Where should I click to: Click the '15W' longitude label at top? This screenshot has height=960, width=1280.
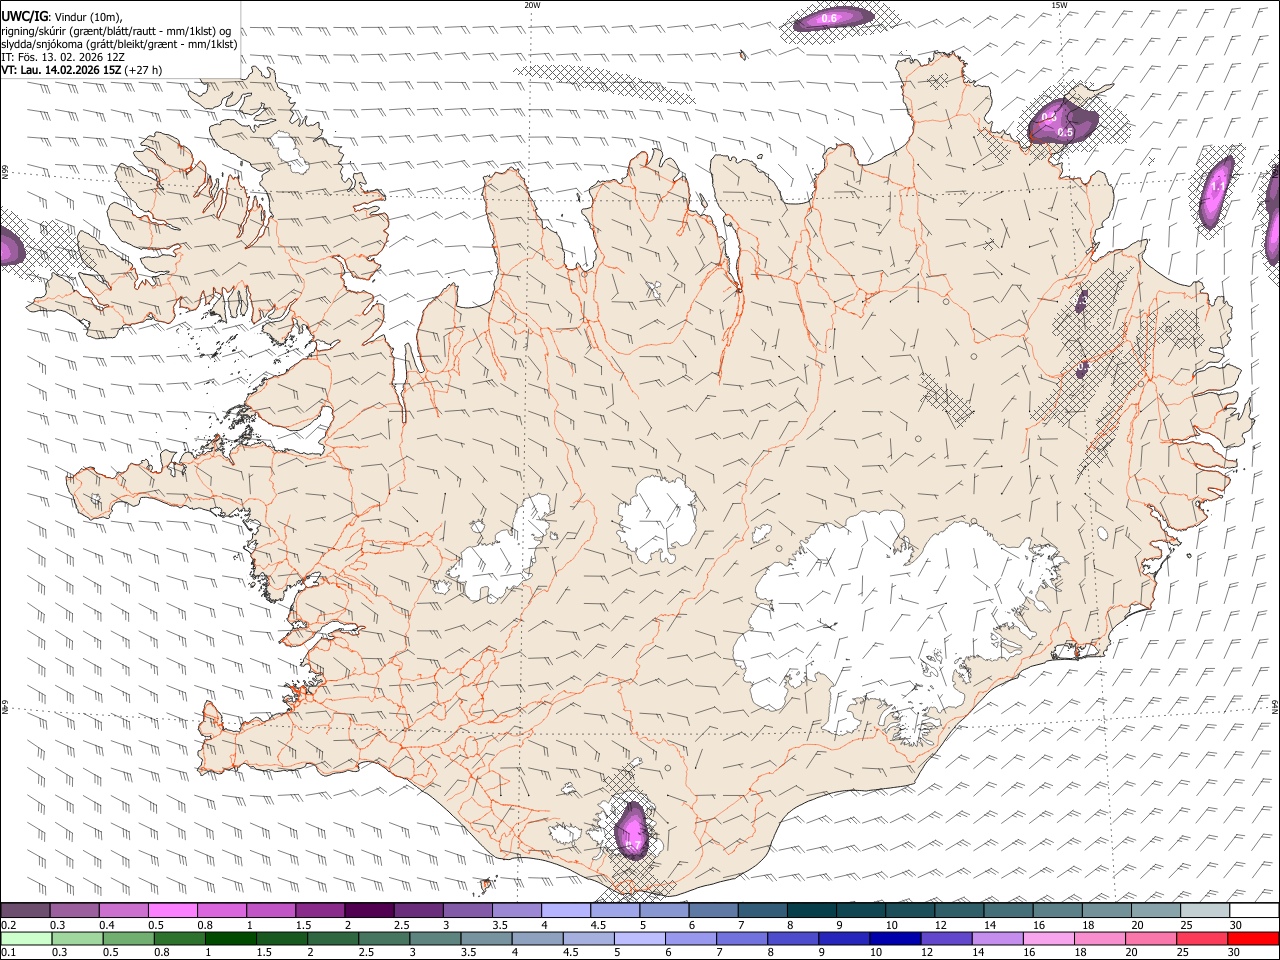[1058, 5]
